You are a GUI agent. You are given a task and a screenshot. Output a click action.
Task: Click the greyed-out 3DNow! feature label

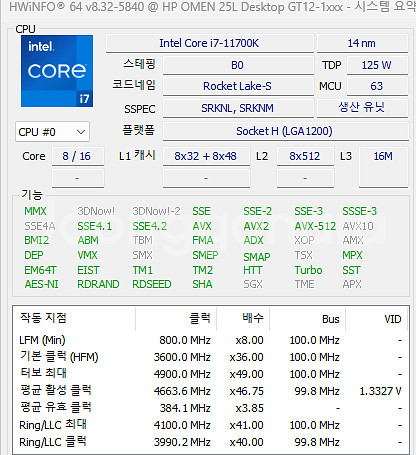click(96, 211)
